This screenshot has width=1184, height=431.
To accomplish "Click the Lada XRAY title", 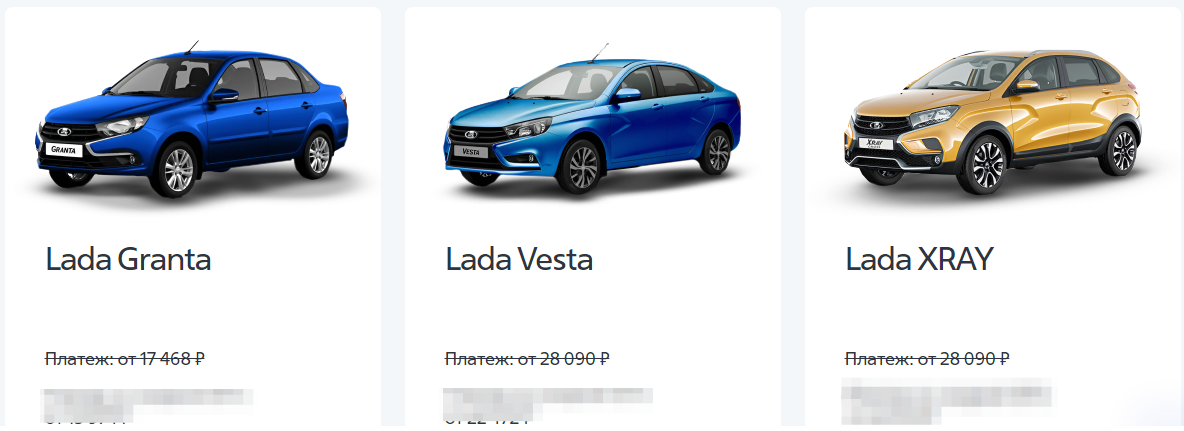I will (919, 260).
